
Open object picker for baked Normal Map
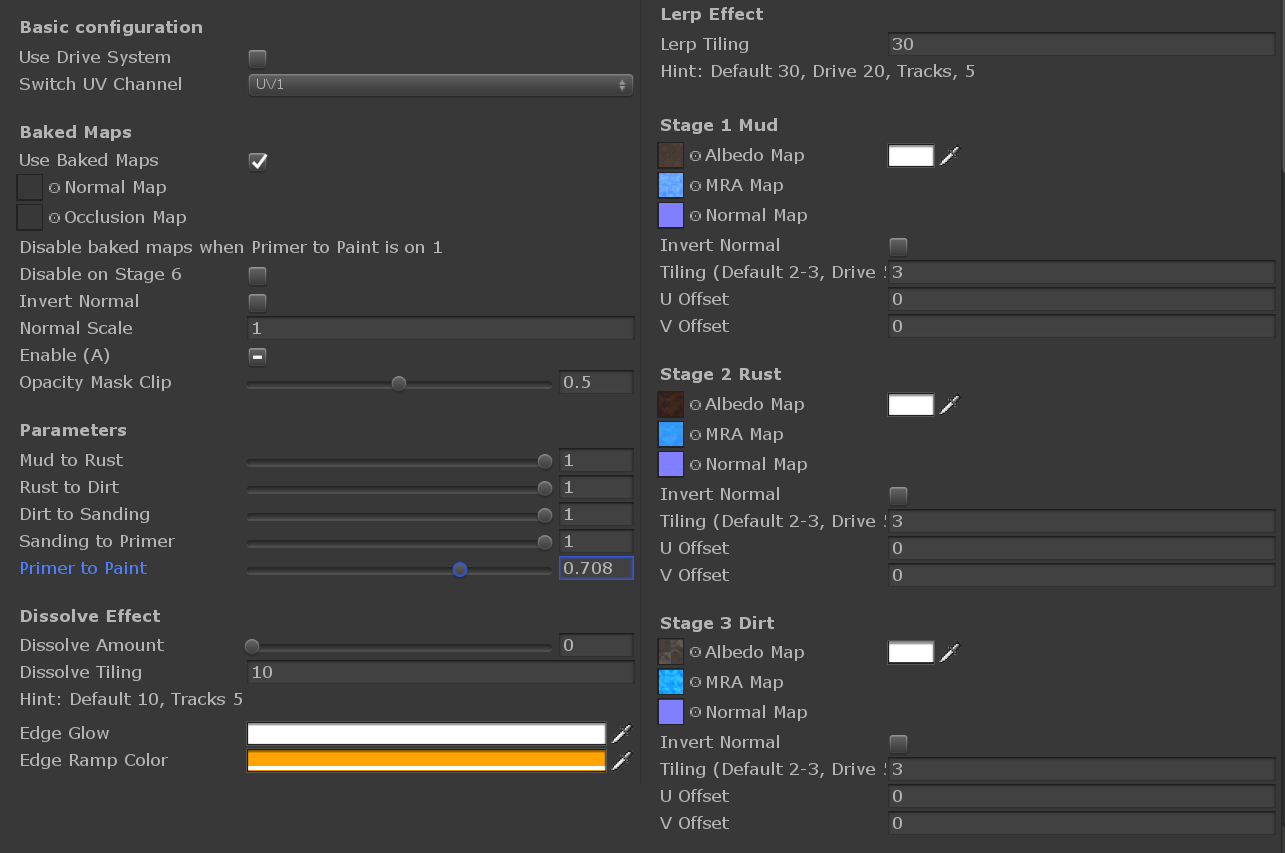point(54,188)
